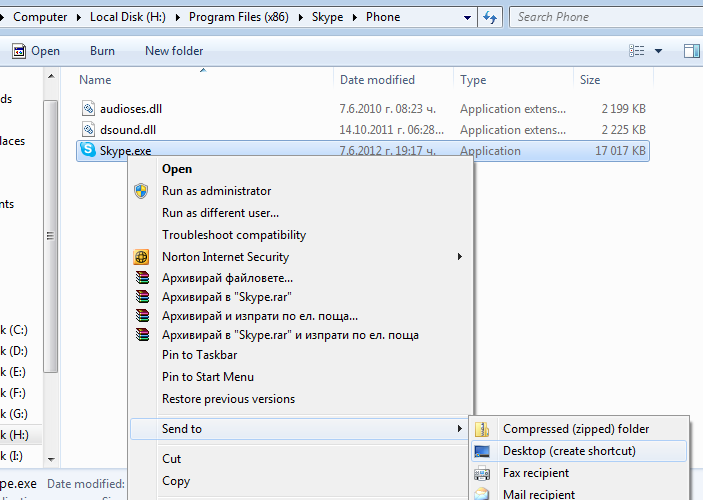Click the Open toolbar icon

19,51
